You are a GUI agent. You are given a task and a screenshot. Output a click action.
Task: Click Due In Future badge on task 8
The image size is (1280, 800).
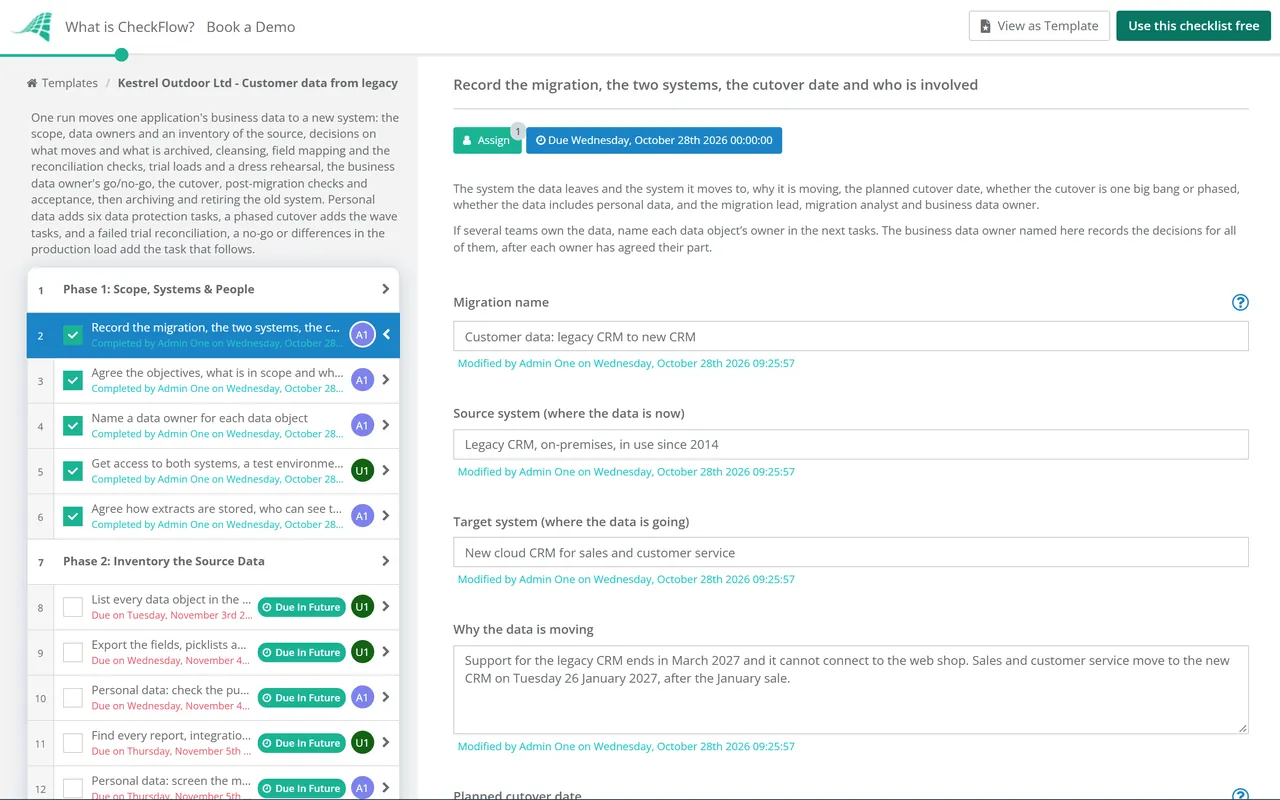(x=301, y=607)
